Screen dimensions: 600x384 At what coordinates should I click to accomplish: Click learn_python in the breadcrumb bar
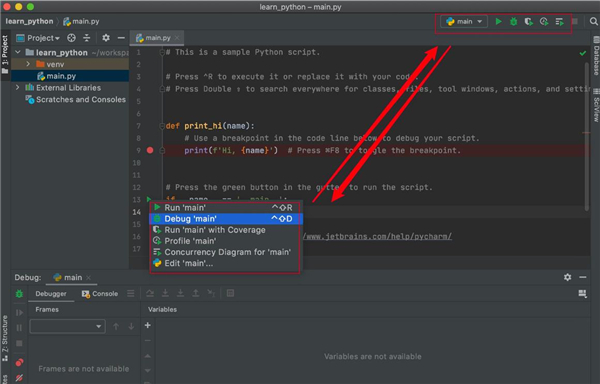29,21
